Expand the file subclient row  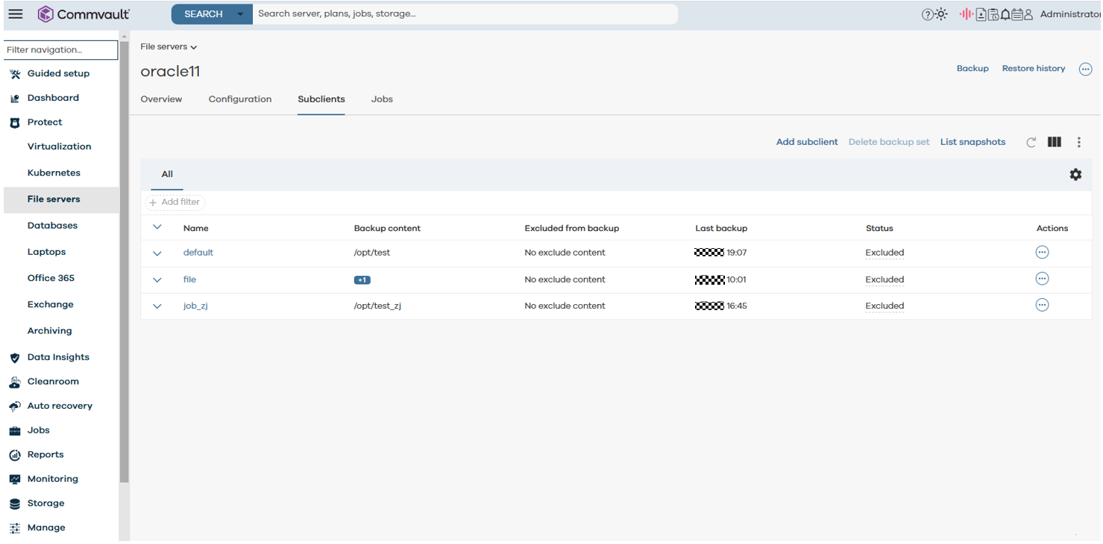point(157,280)
